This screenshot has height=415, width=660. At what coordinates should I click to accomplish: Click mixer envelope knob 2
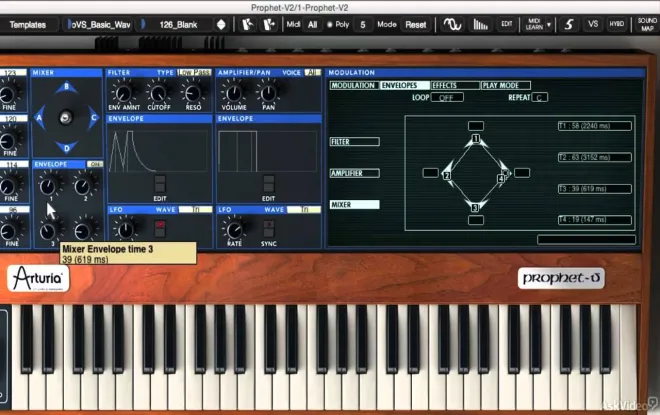tap(83, 186)
